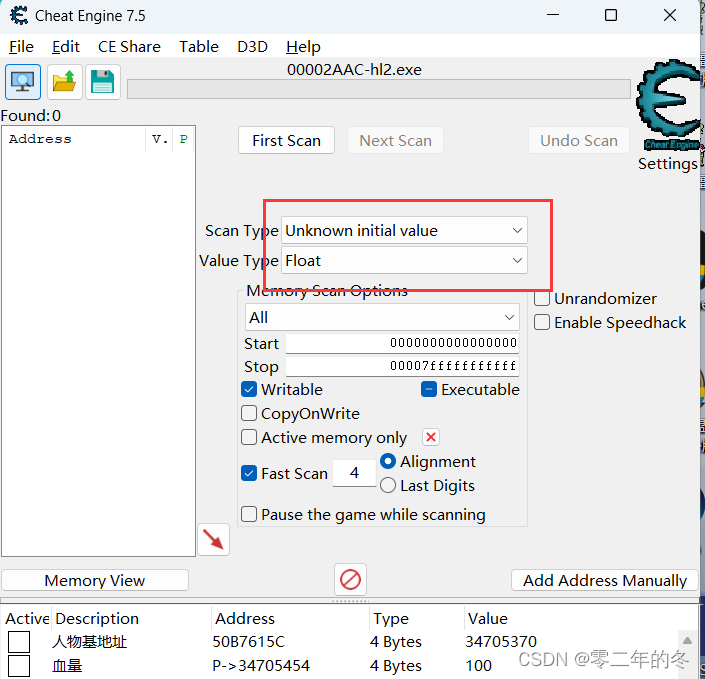
Task: Click the Stop address input field
Action: point(402,366)
